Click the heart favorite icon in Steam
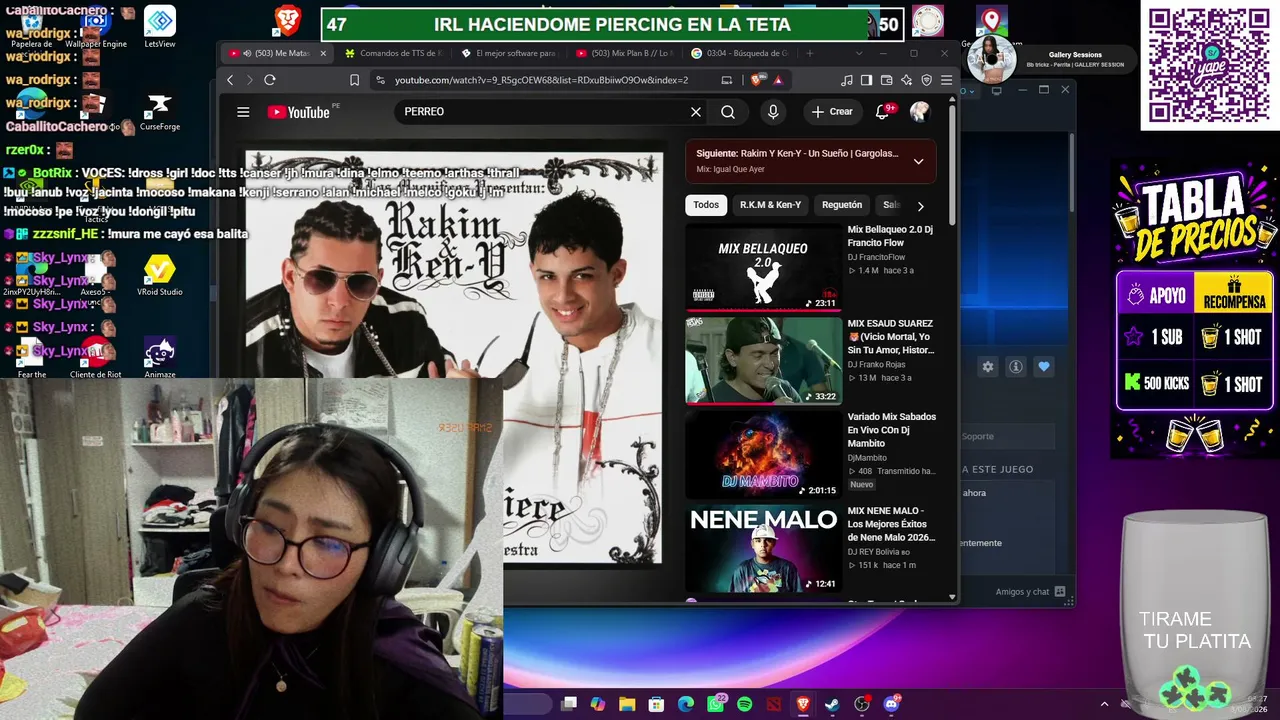 (x=1044, y=367)
